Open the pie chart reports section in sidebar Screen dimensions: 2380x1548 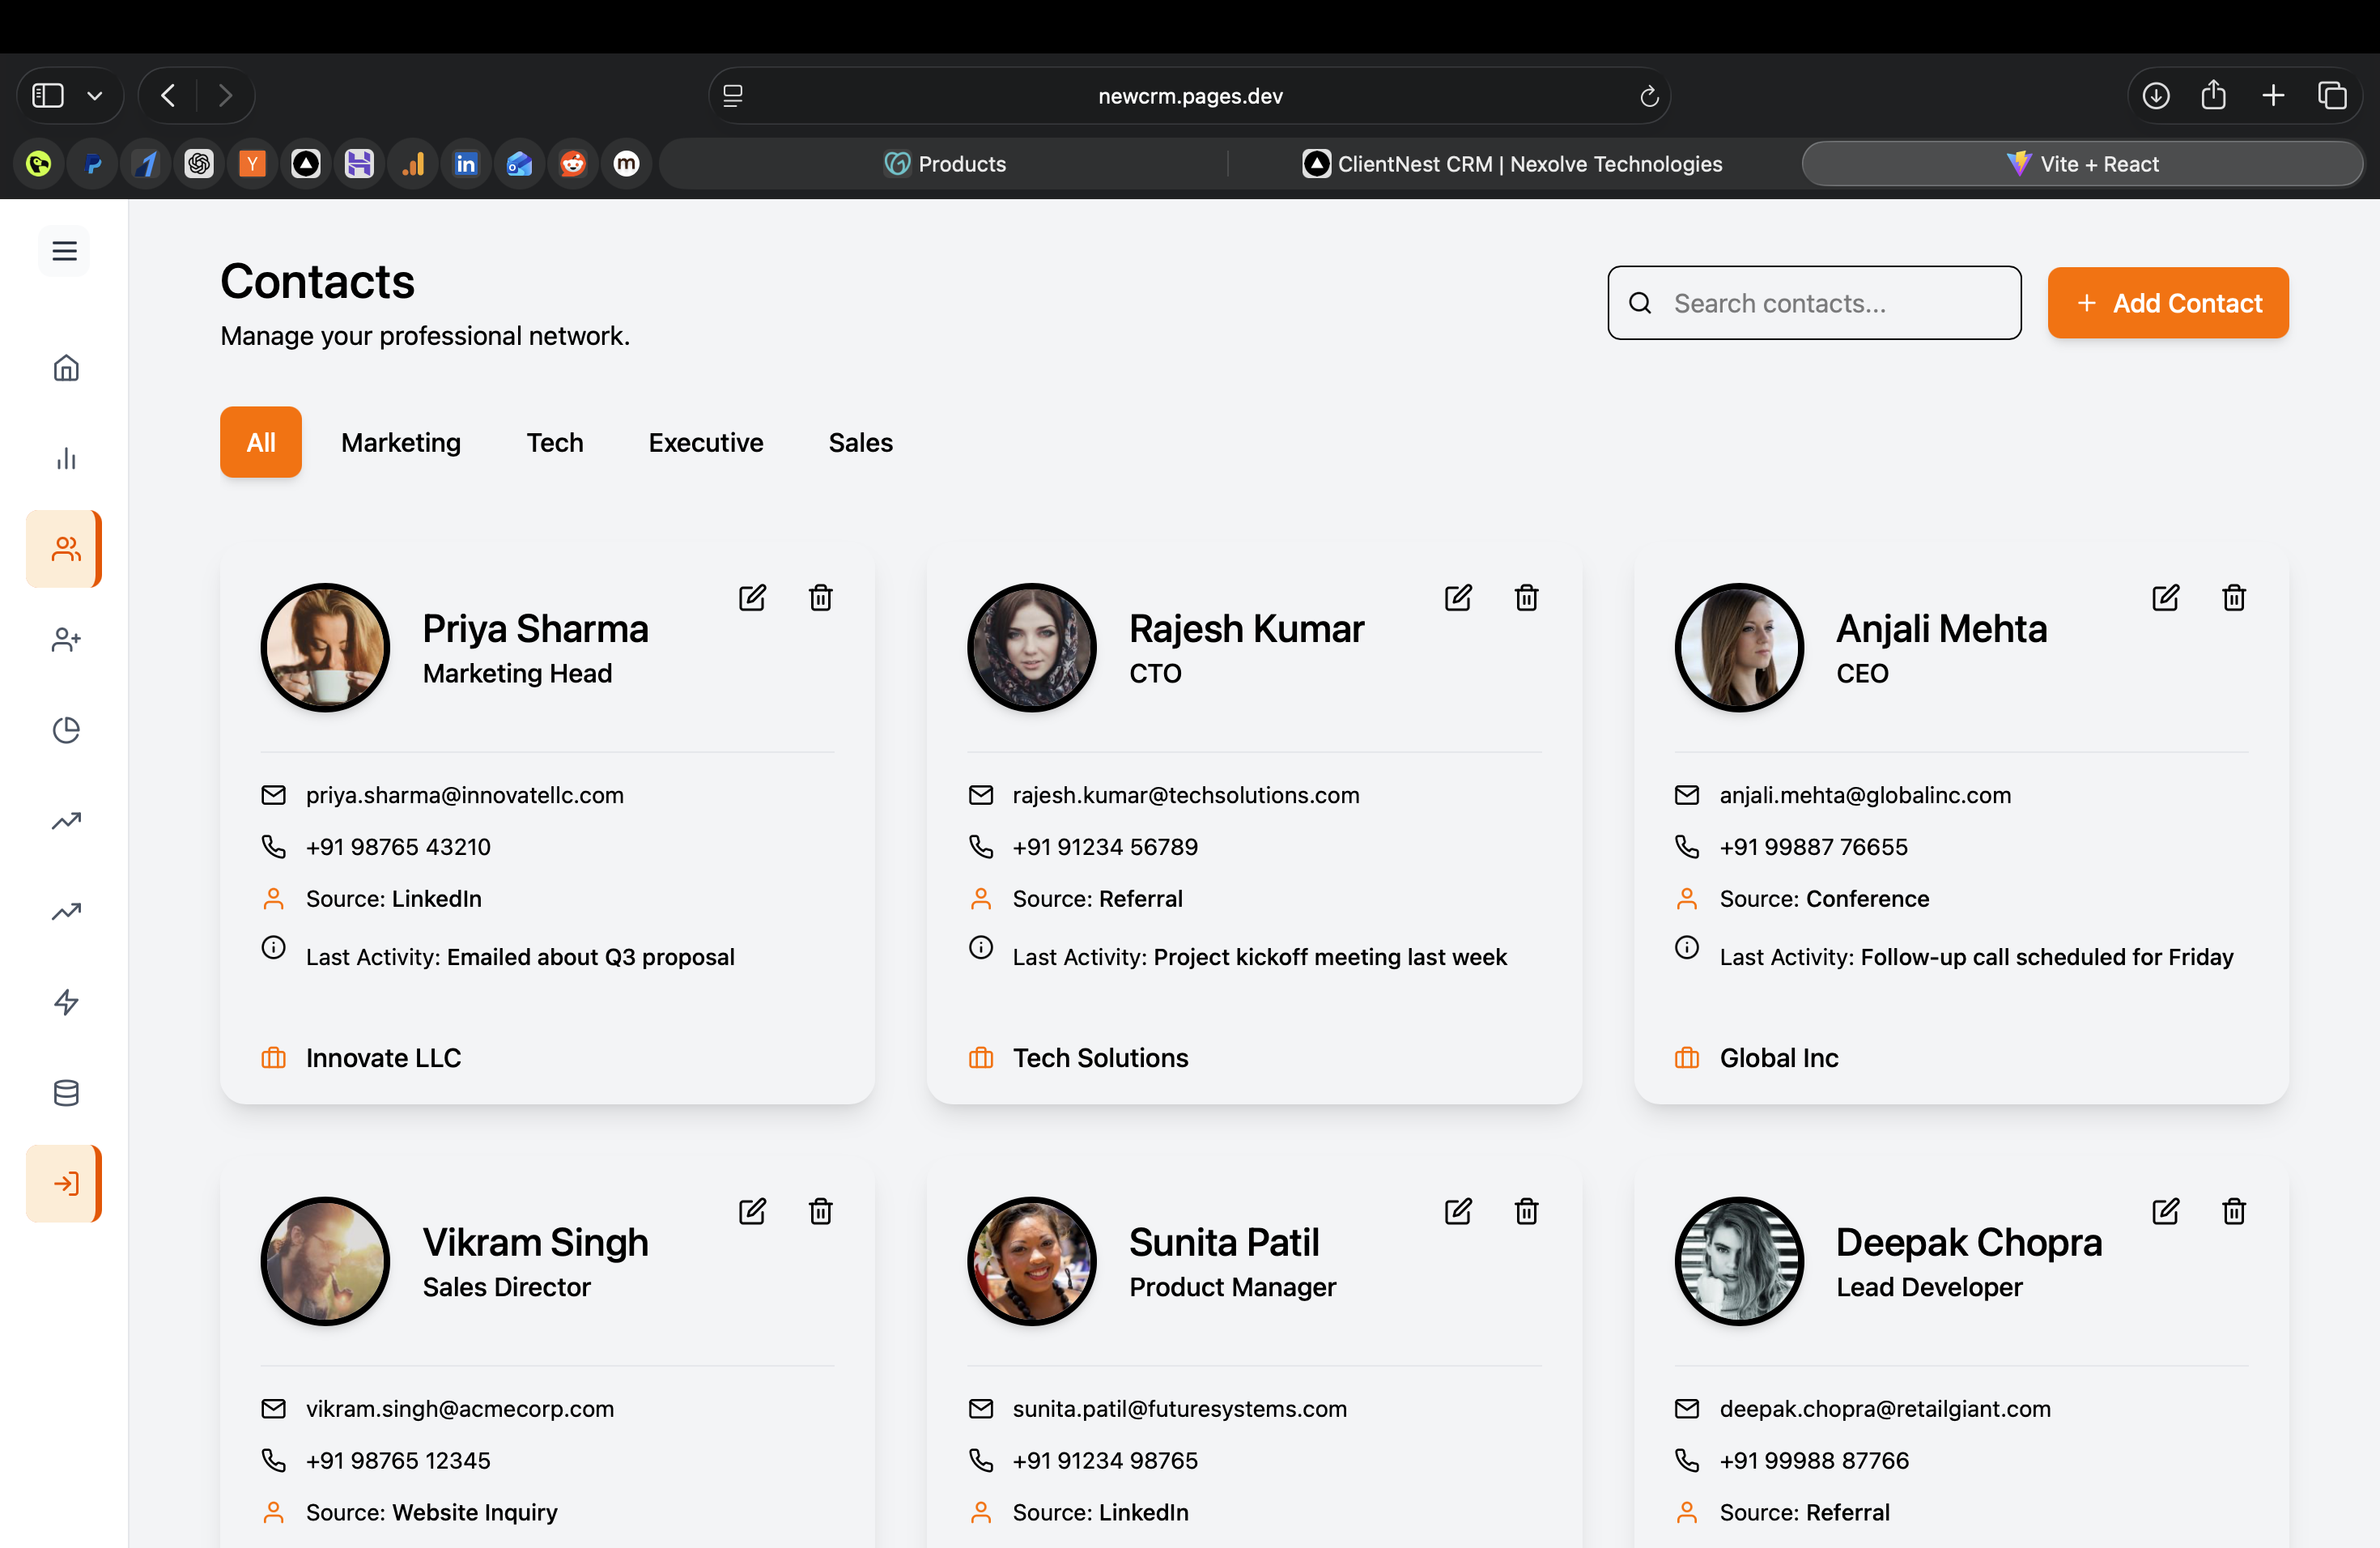coord(65,730)
